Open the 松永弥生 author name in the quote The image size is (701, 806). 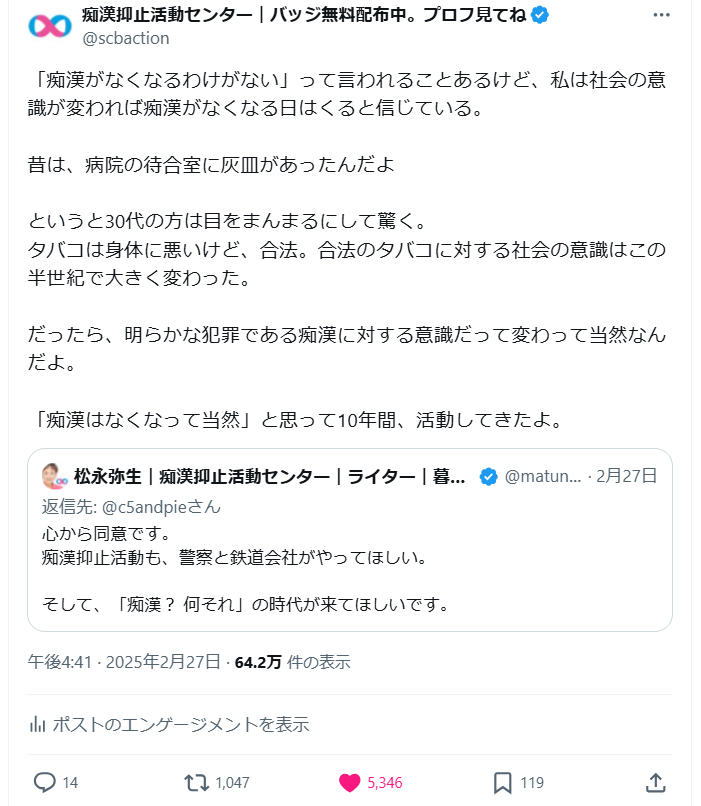coord(270,476)
